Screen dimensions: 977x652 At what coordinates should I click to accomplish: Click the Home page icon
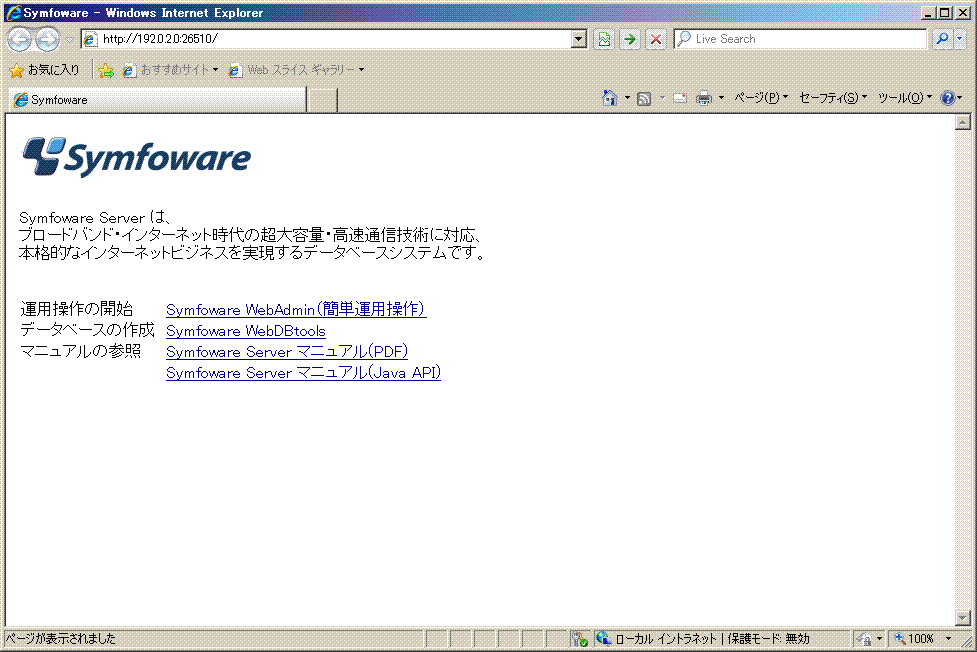point(609,98)
